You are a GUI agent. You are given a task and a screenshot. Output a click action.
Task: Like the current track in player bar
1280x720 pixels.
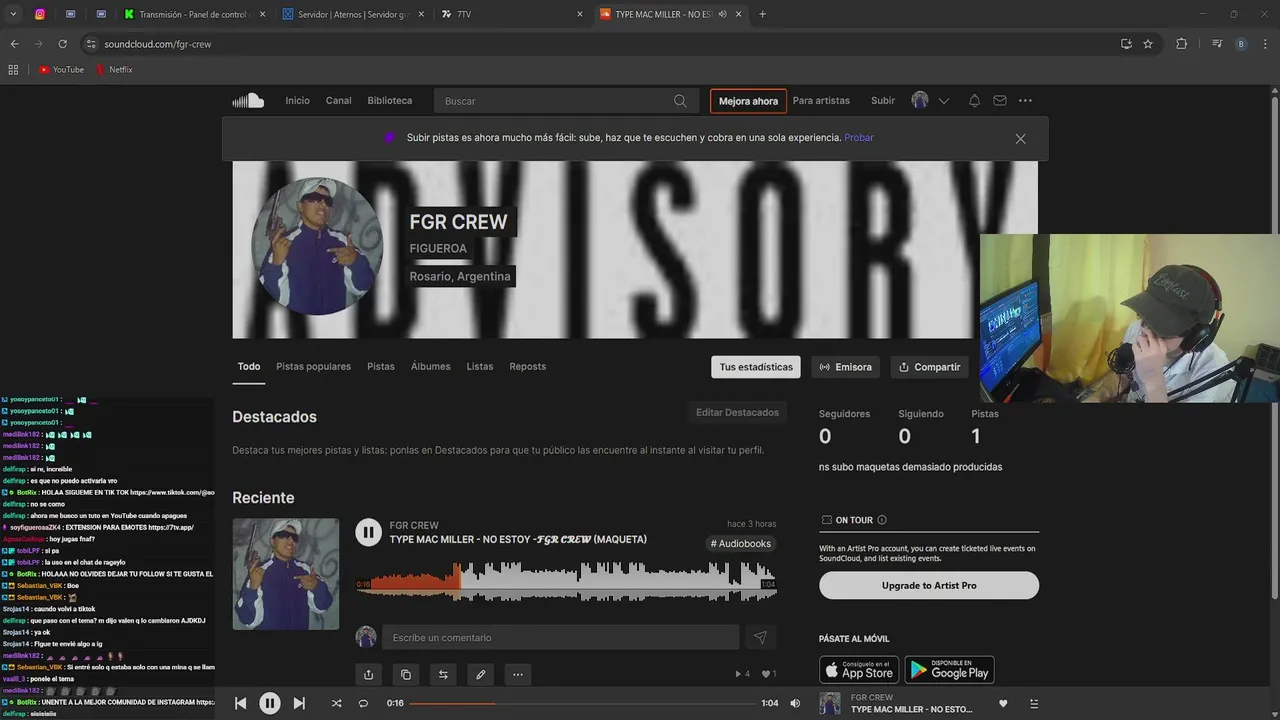1003,704
